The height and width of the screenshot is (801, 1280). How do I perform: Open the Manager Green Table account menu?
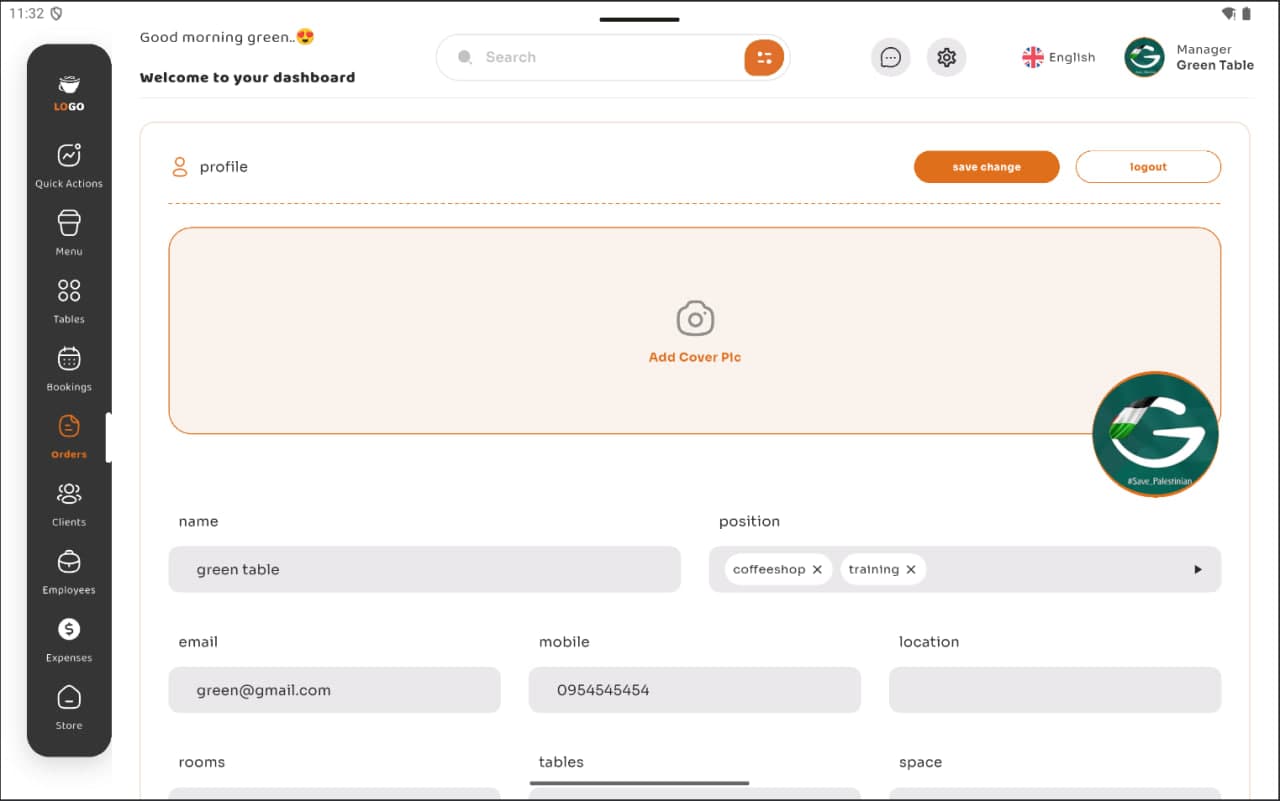[x=1189, y=58]
